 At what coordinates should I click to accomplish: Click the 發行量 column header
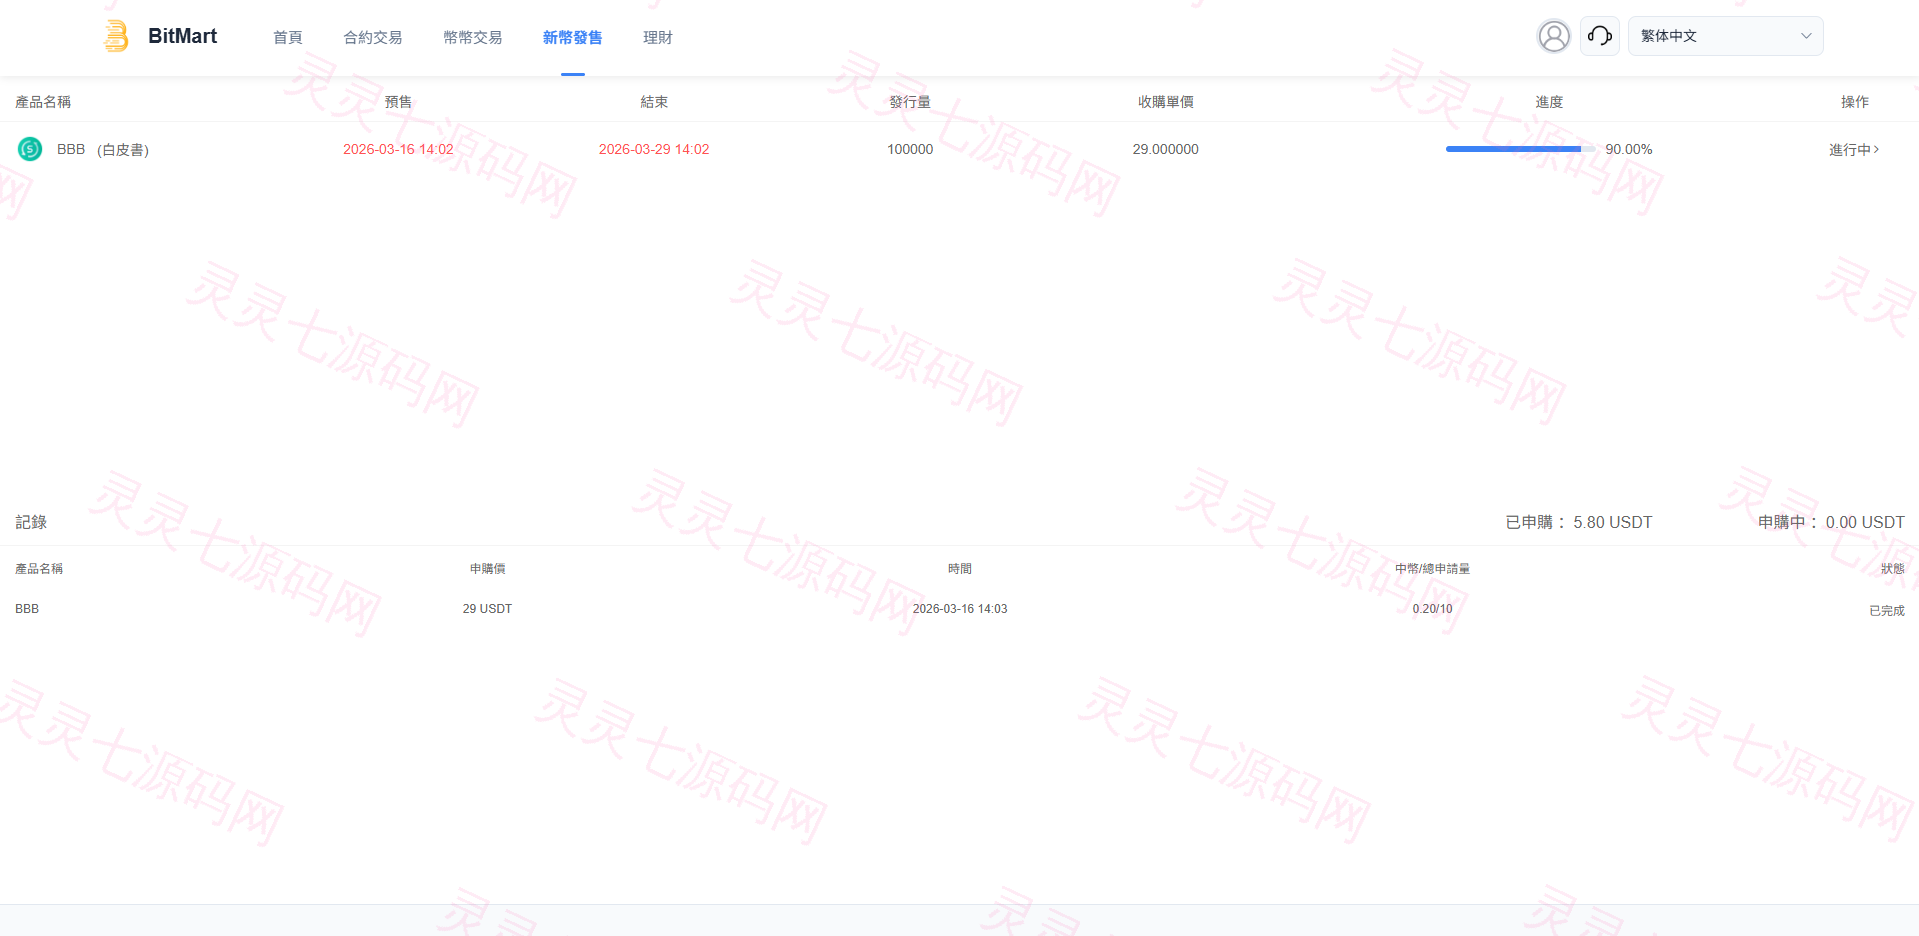coord(910,102)
